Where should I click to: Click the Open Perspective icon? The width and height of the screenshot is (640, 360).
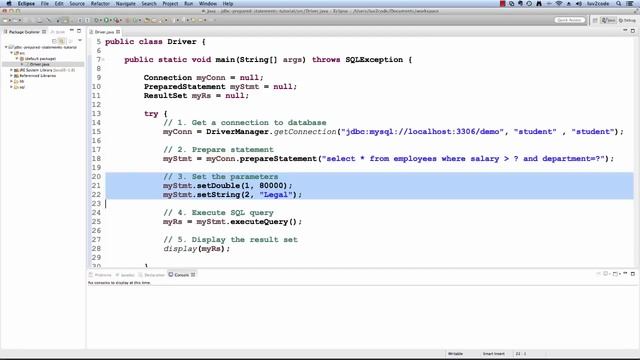point(595,20)
